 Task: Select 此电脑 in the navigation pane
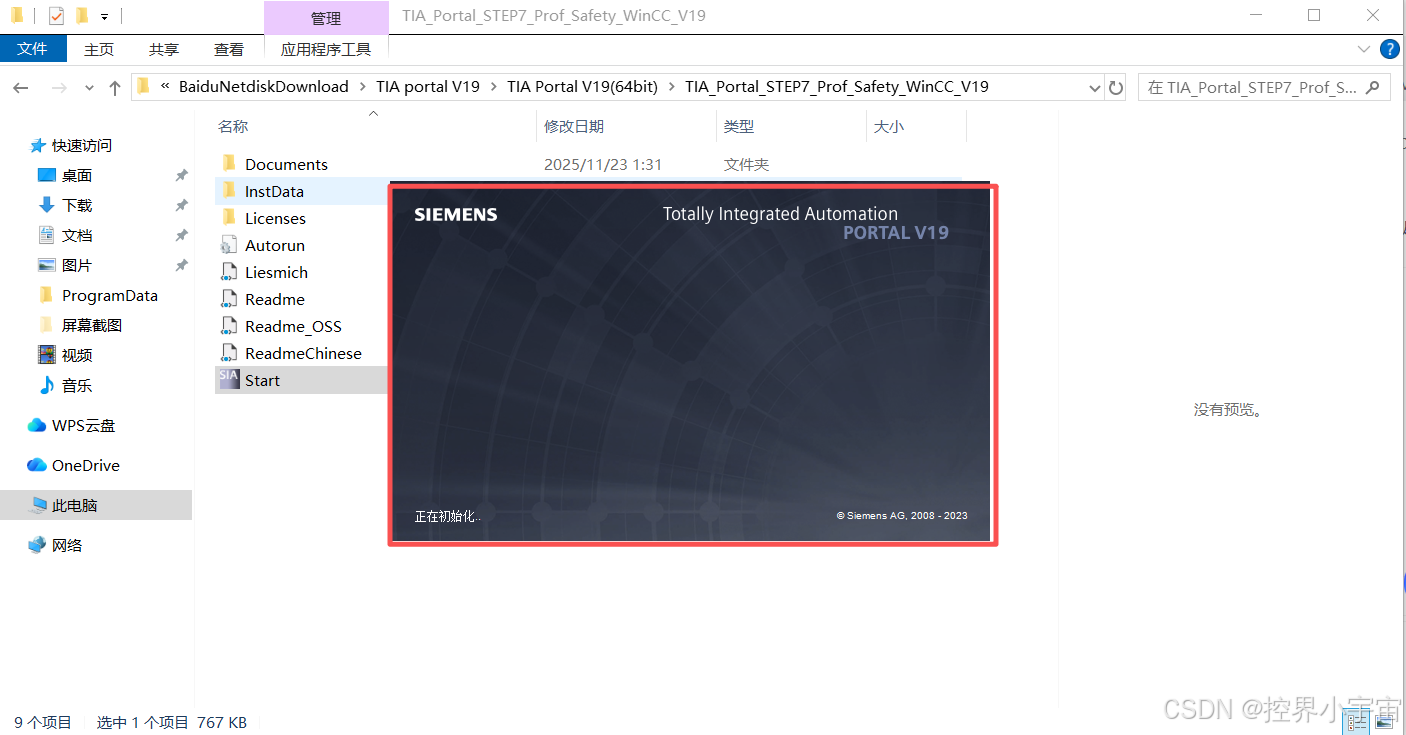pyautogui.click(x=74, y=505)
